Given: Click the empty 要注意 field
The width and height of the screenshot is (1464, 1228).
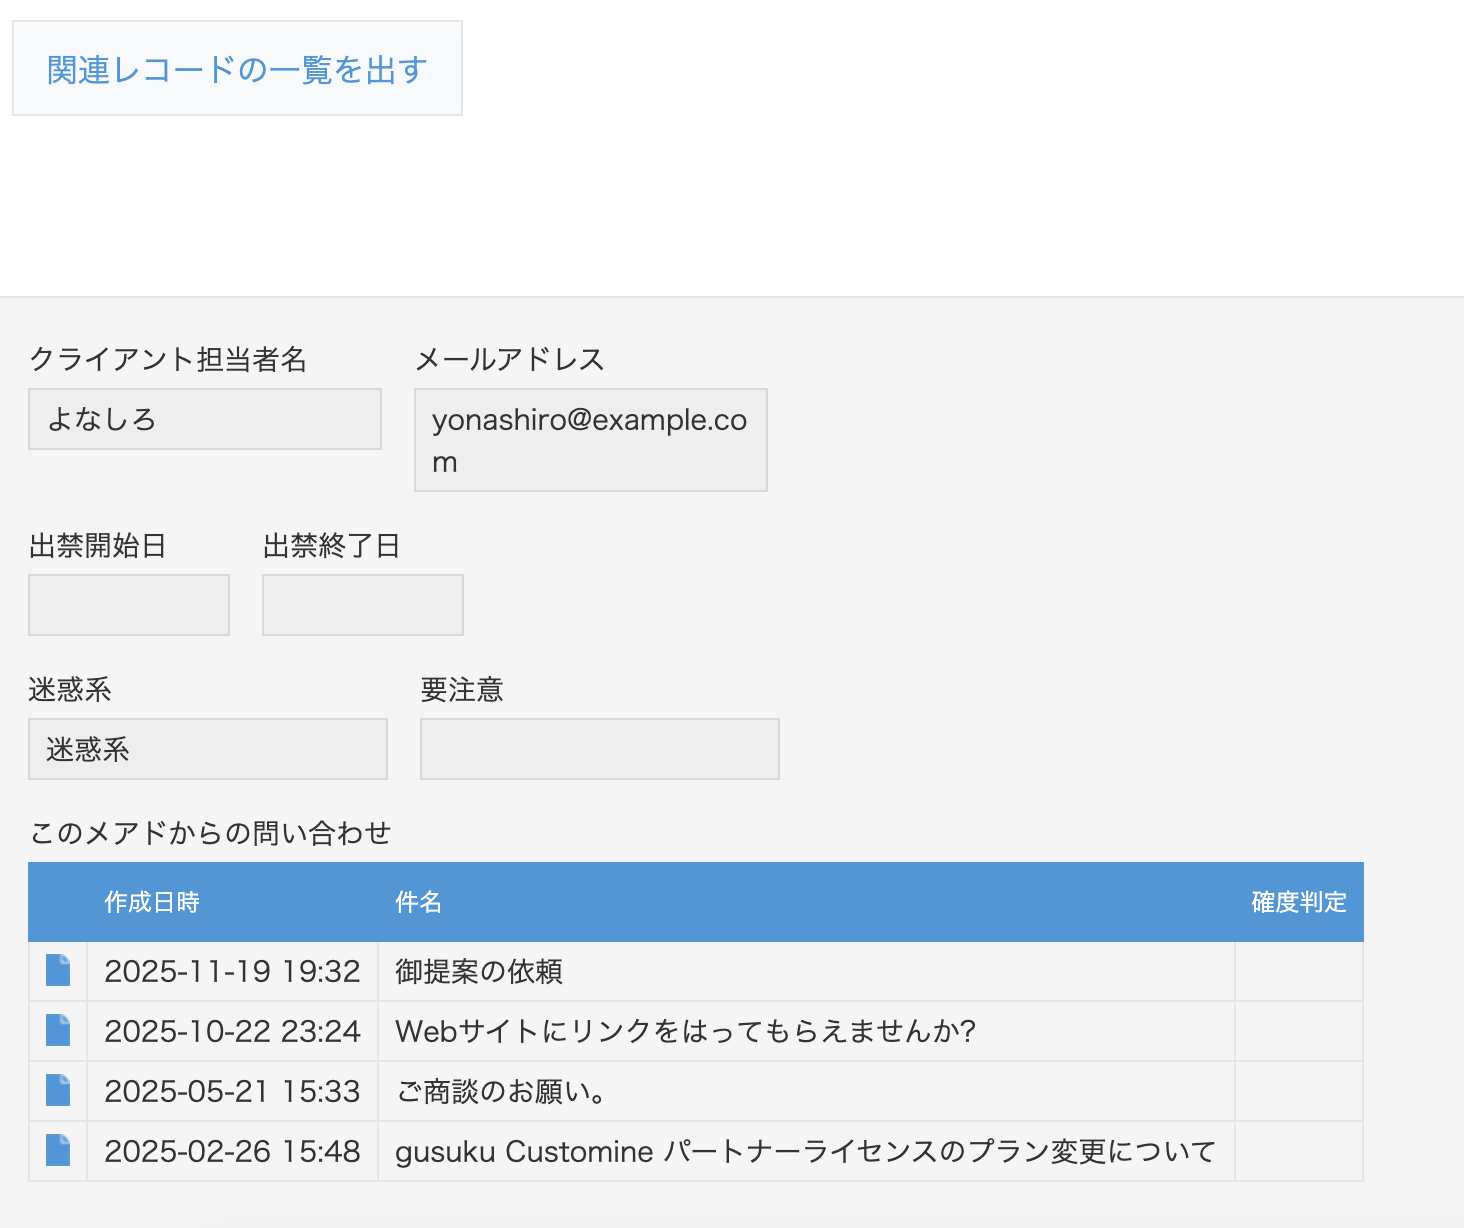Looking at the screenshot, I should [600, 749].
